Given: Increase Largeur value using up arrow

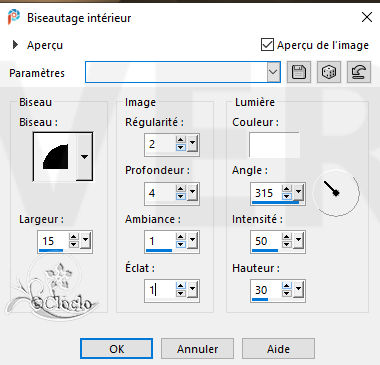Looking at the screenshot, I should pyautogui.click(x=74, y=237).
